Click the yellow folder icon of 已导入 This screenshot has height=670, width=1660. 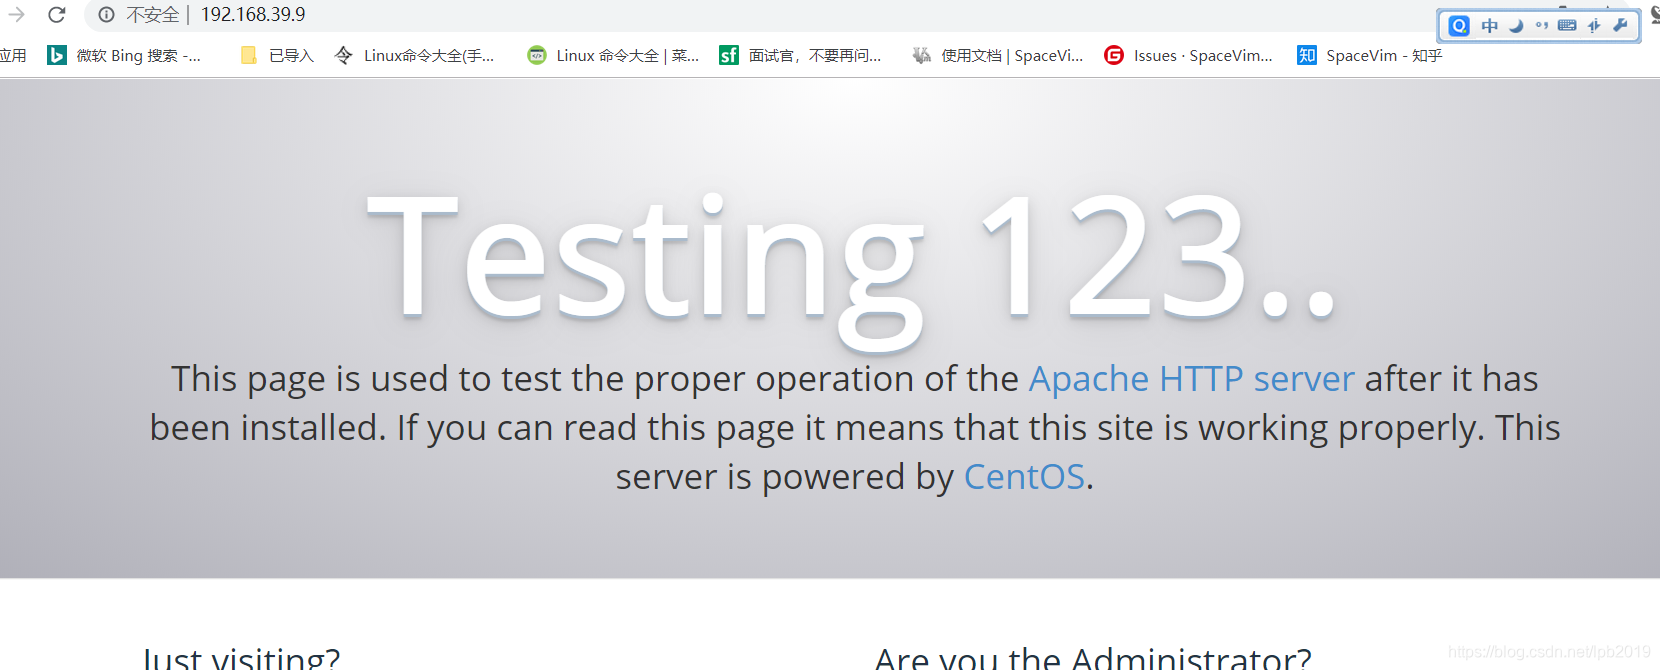tap(249, 55)
